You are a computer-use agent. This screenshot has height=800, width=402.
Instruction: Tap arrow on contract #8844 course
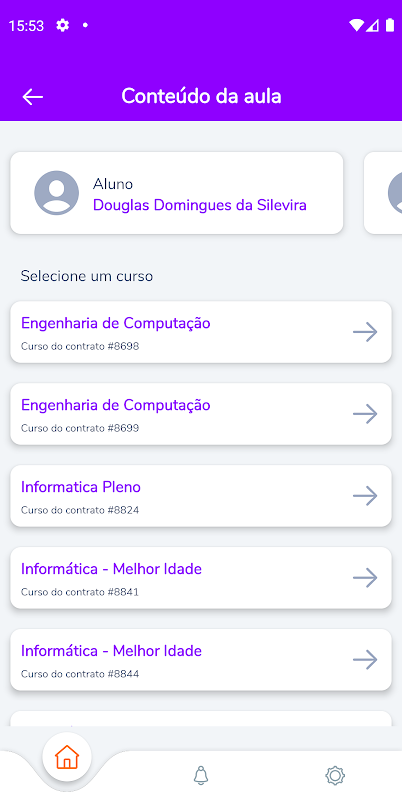tap(365, 660)
